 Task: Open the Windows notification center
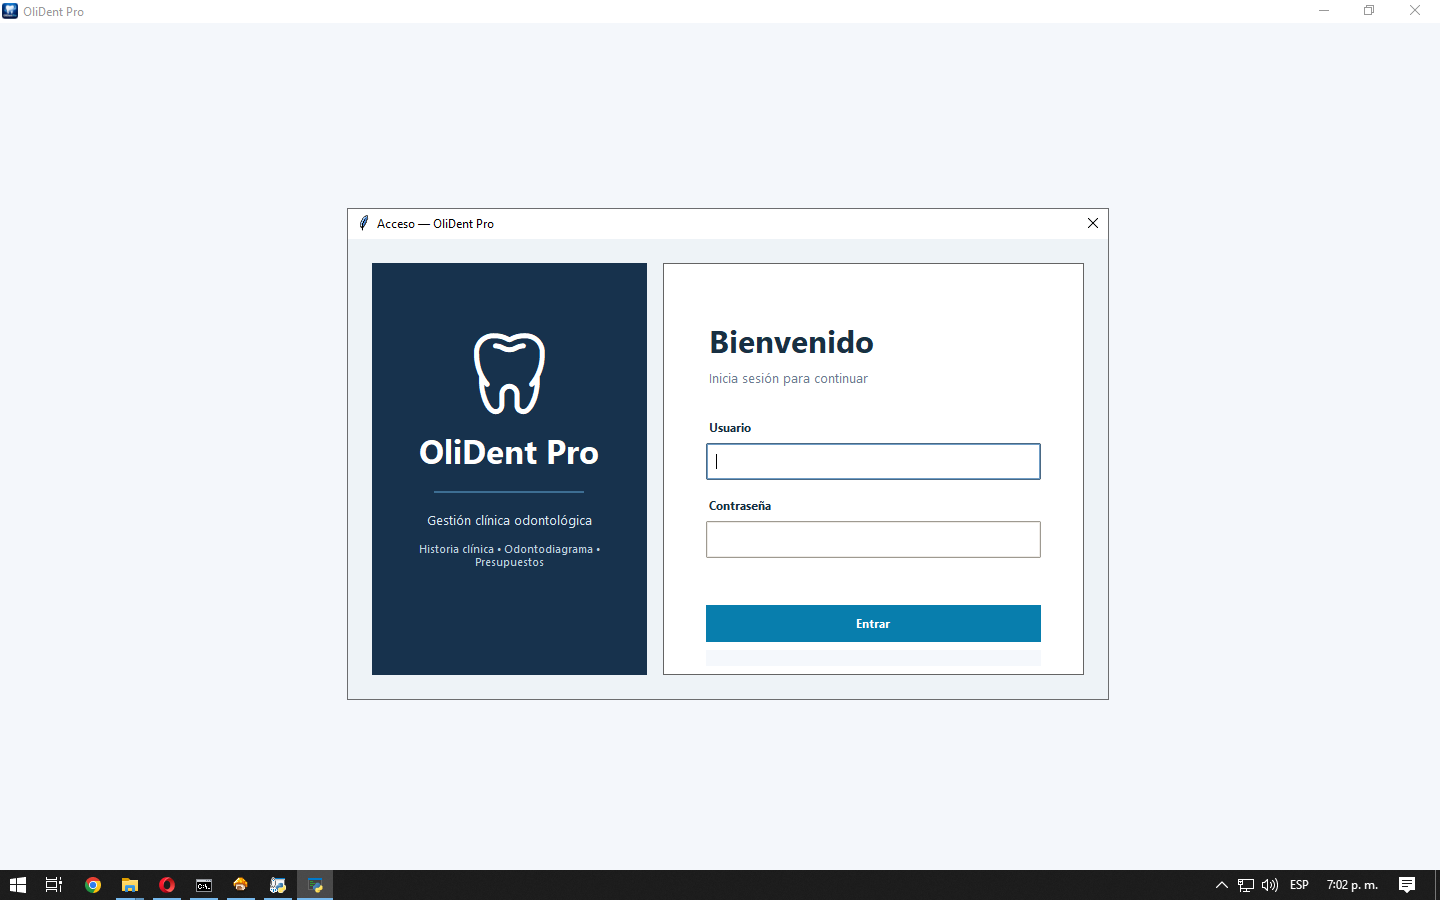click(1407, 885)
